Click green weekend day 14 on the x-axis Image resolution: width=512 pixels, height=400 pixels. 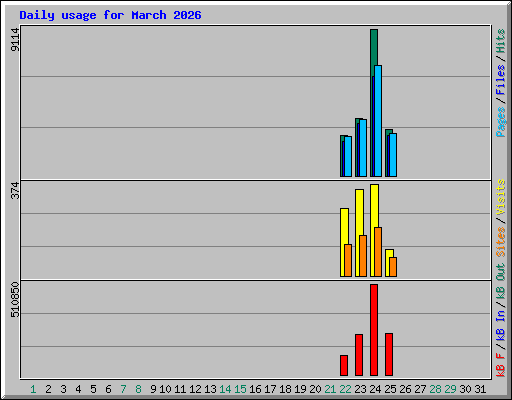point(225,389)
